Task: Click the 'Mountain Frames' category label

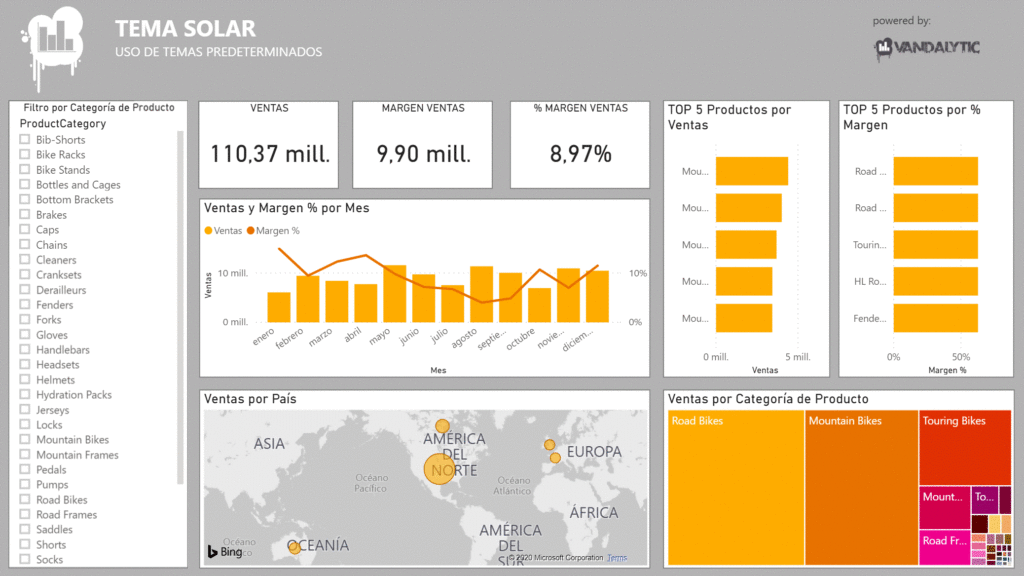Action: coord(77,455)
